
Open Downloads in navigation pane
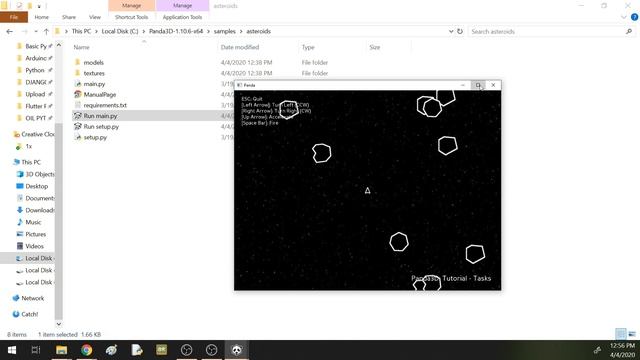pos(36,210)
